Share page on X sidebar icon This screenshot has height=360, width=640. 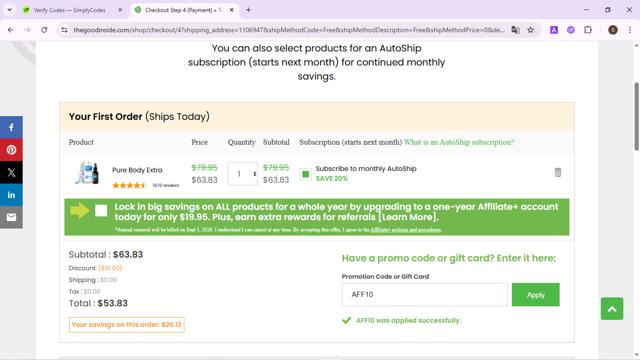point(11,172)
